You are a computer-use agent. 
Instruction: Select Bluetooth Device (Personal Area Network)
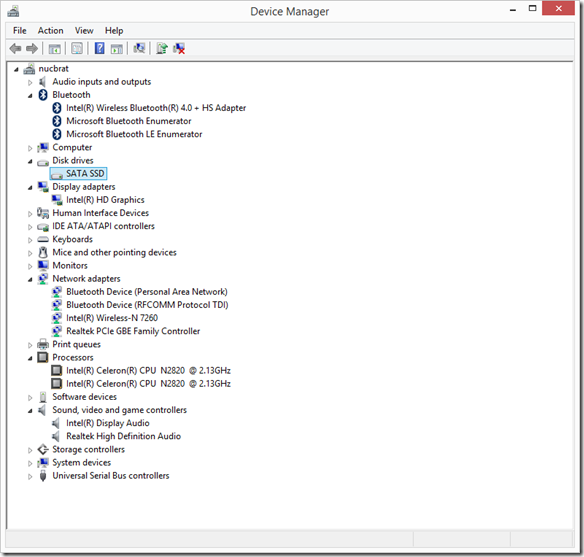tap(147, 292)
